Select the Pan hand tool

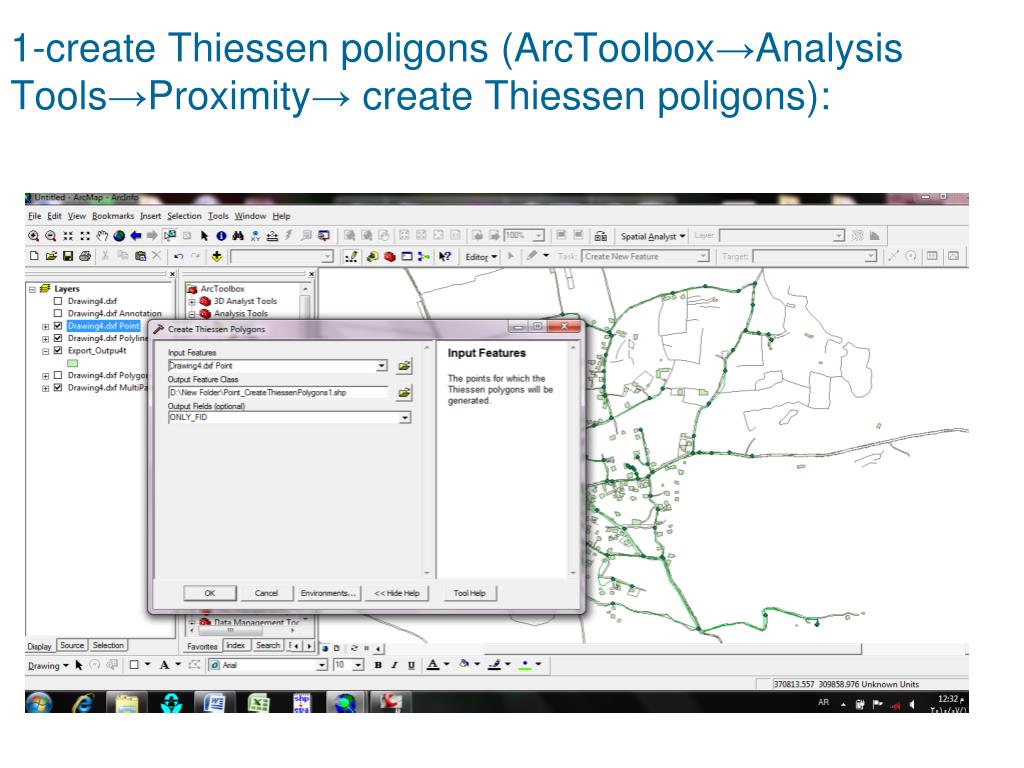tap(102, 236)
